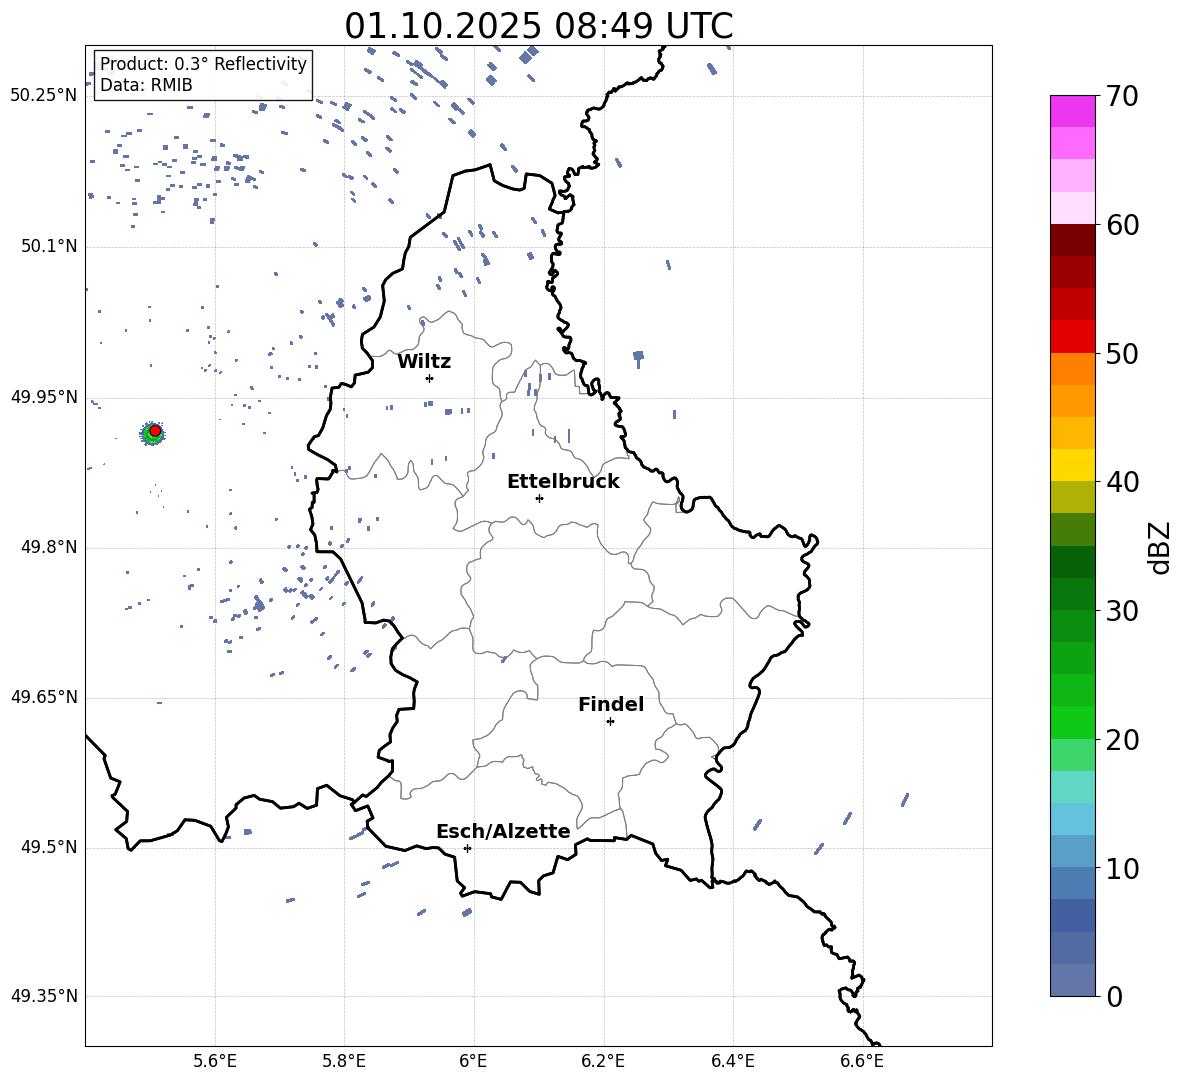Click the 49.8°N latitude label

[x=49, y=547]
